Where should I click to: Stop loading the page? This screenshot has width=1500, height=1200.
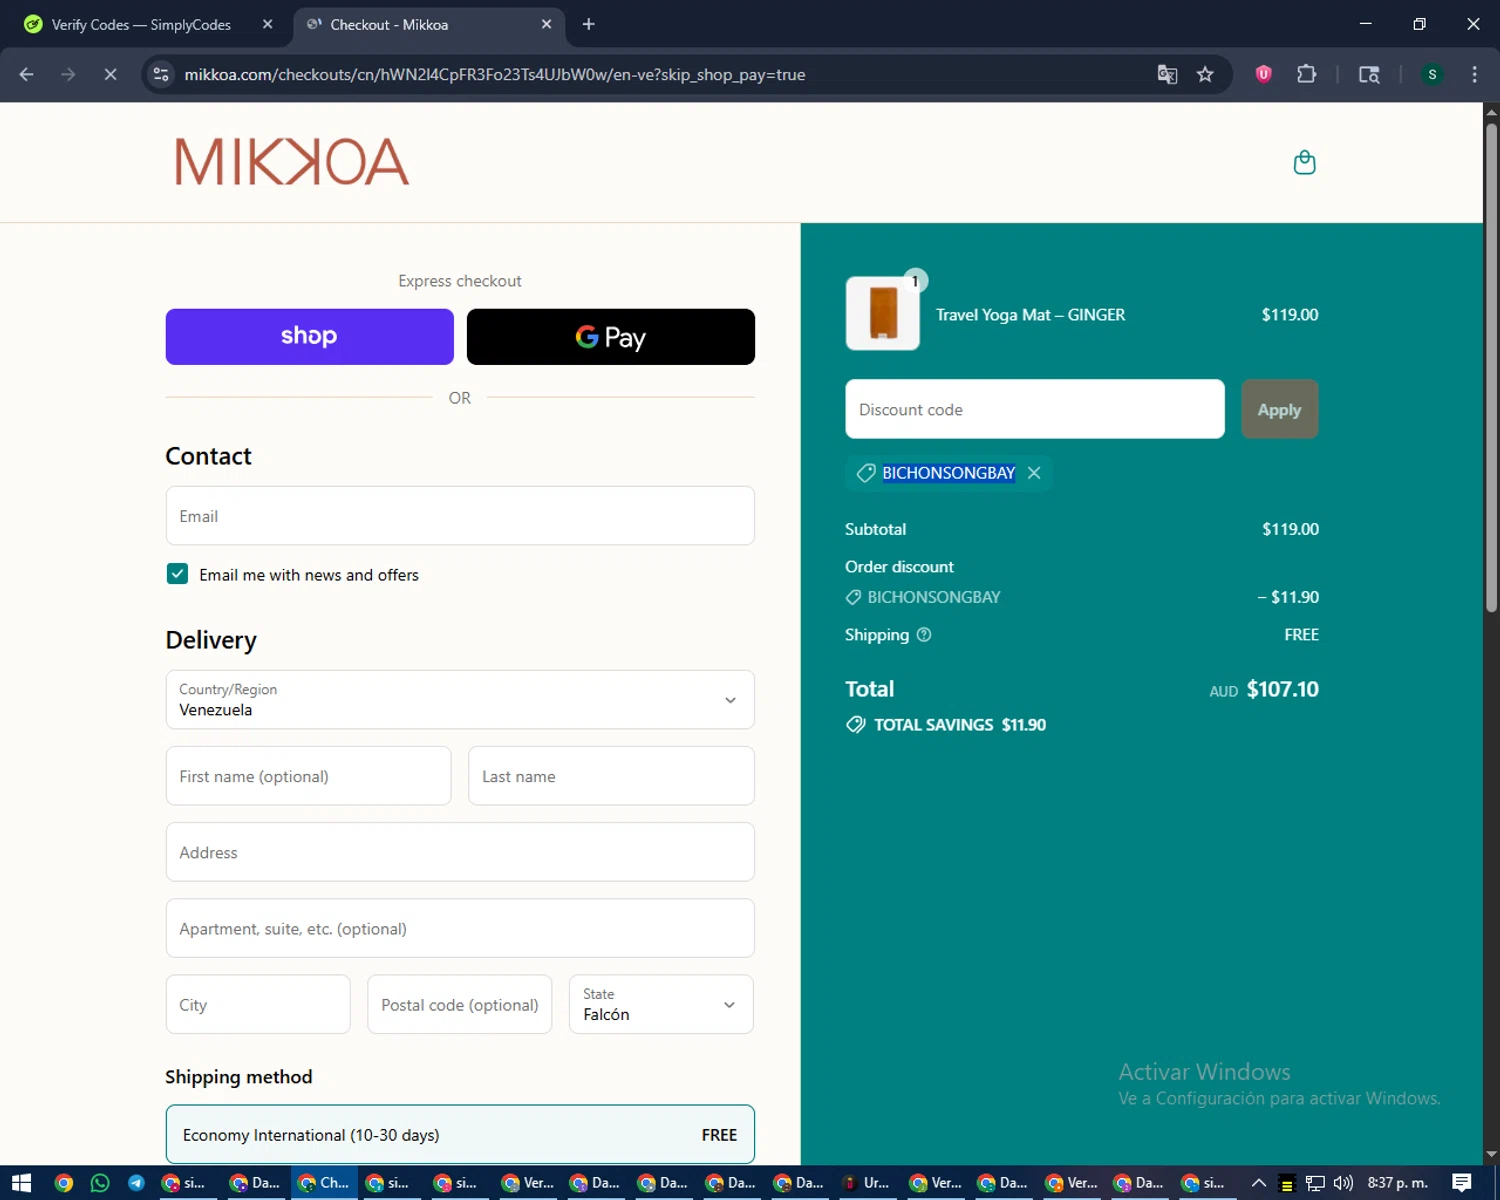[x=110, y=74]
